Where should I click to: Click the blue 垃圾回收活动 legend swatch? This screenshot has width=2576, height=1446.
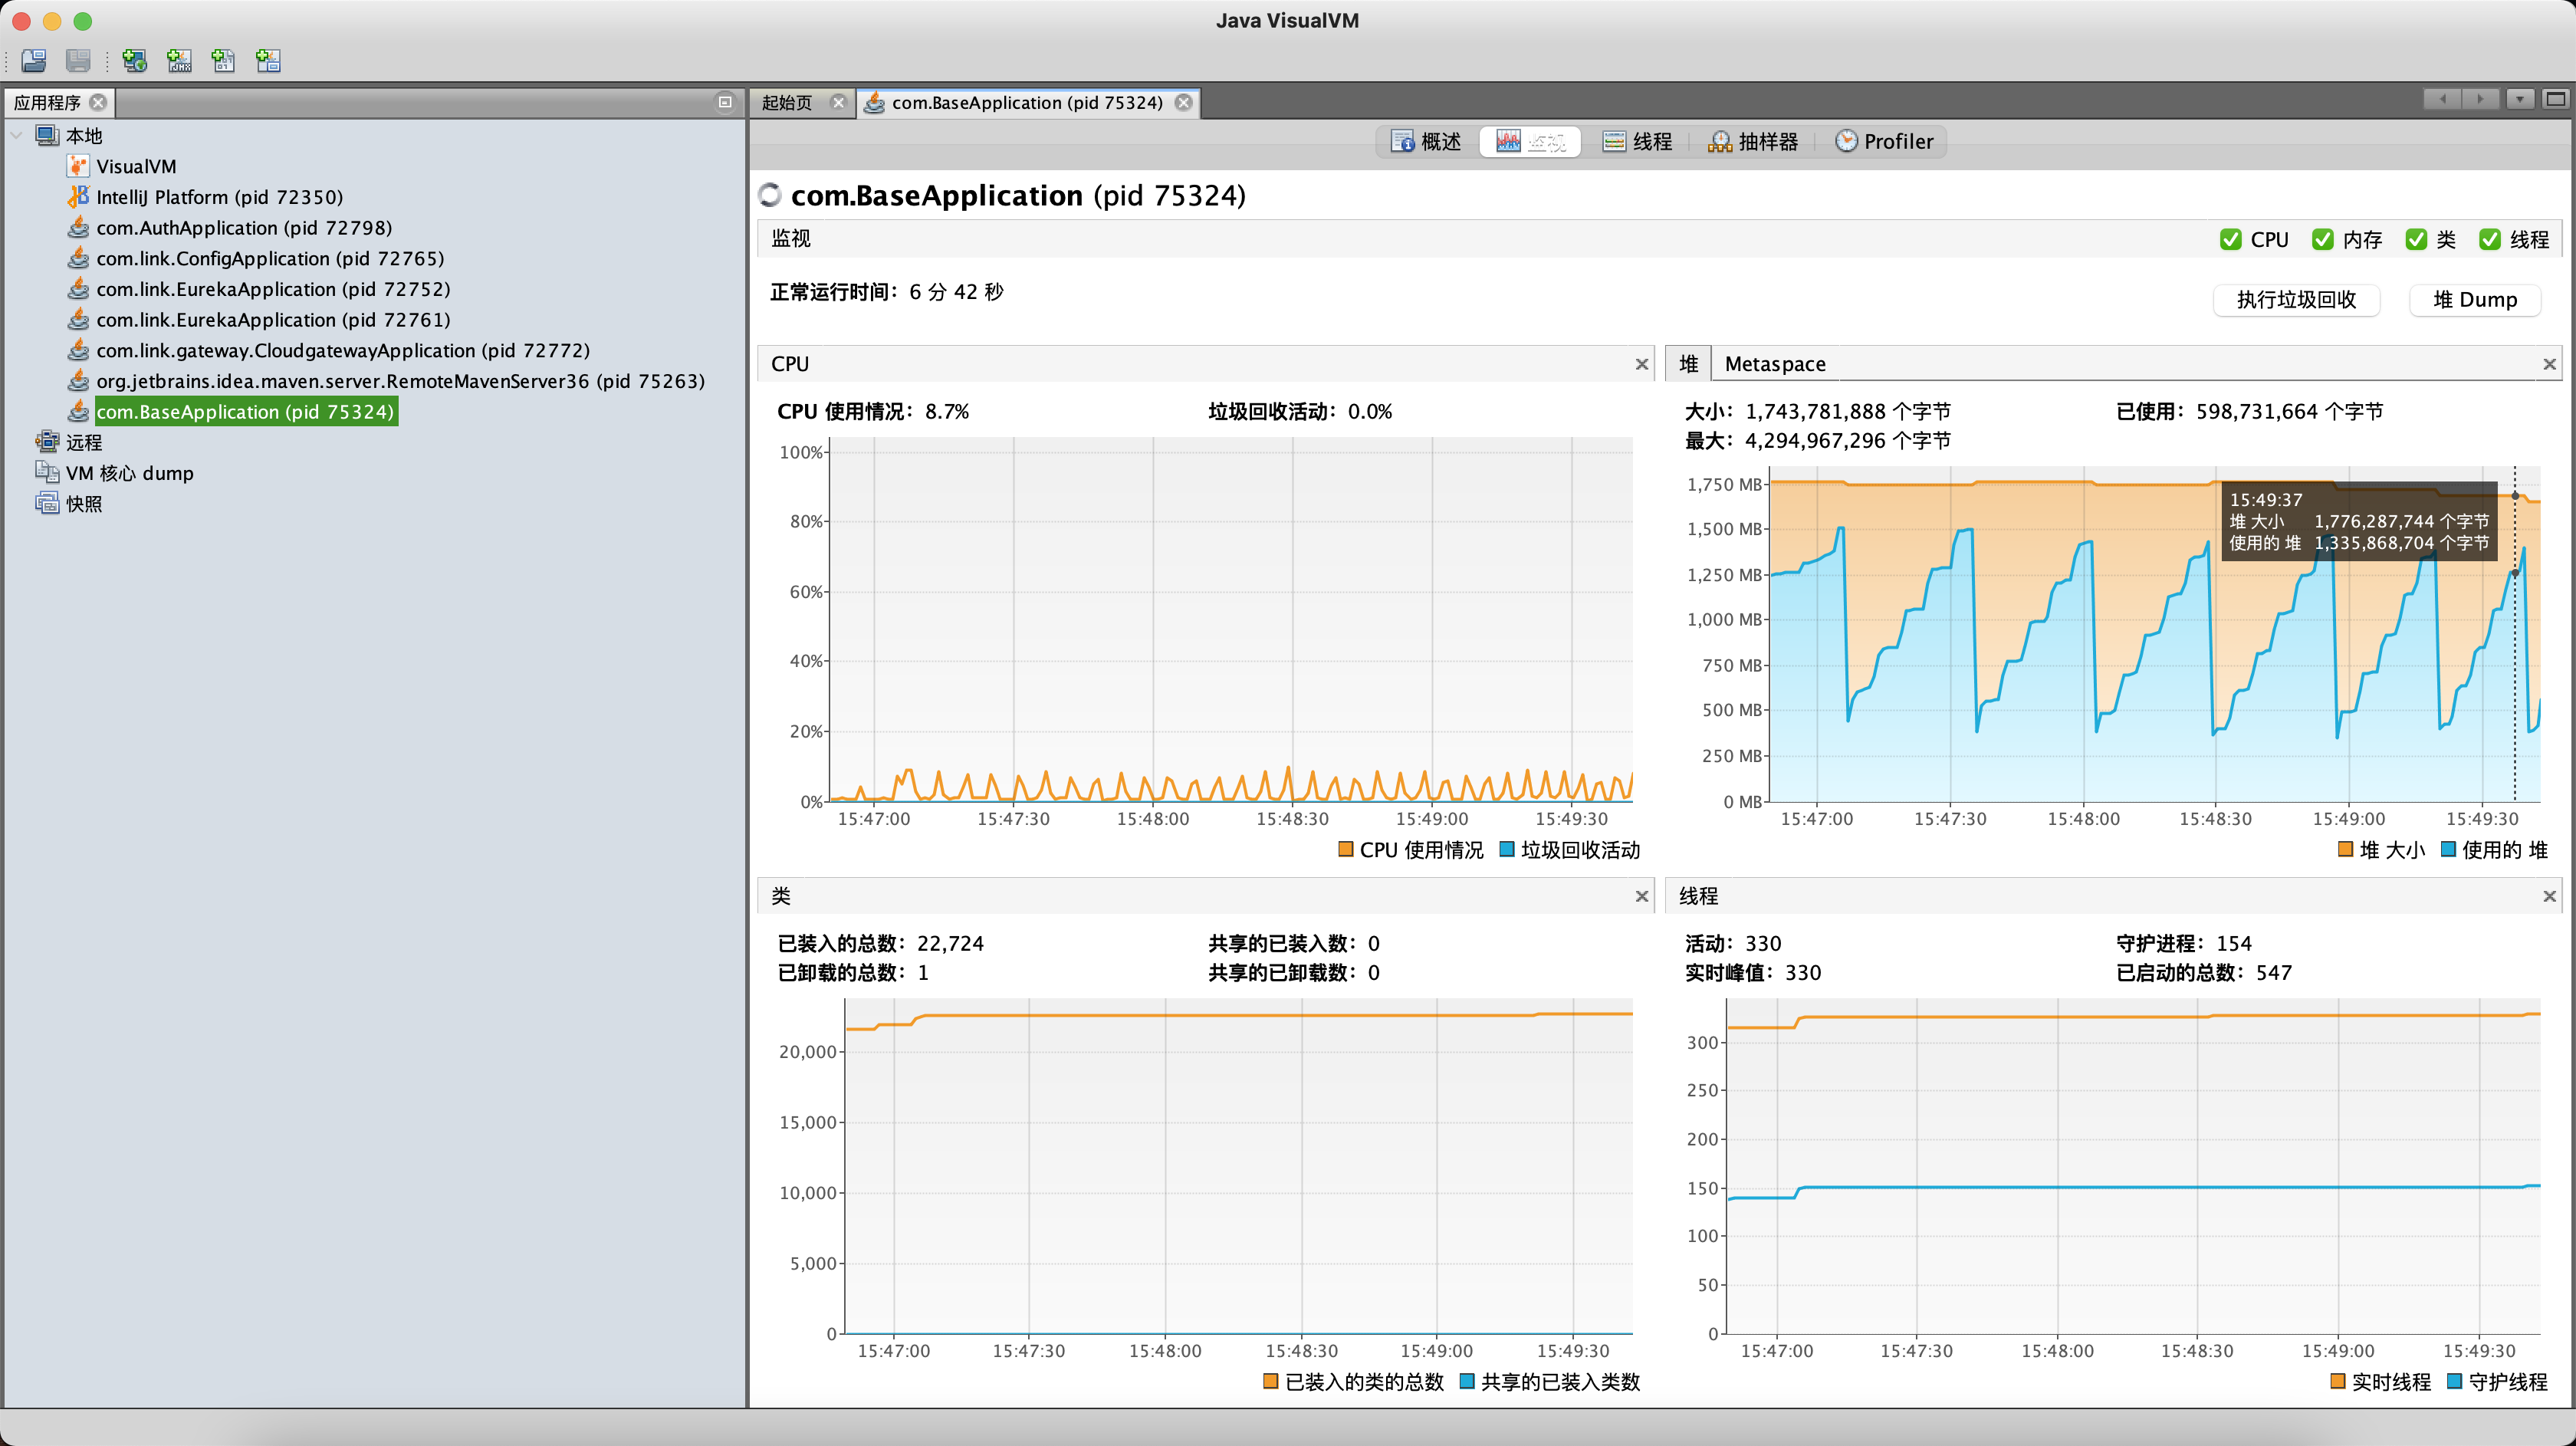[1506, 850]
